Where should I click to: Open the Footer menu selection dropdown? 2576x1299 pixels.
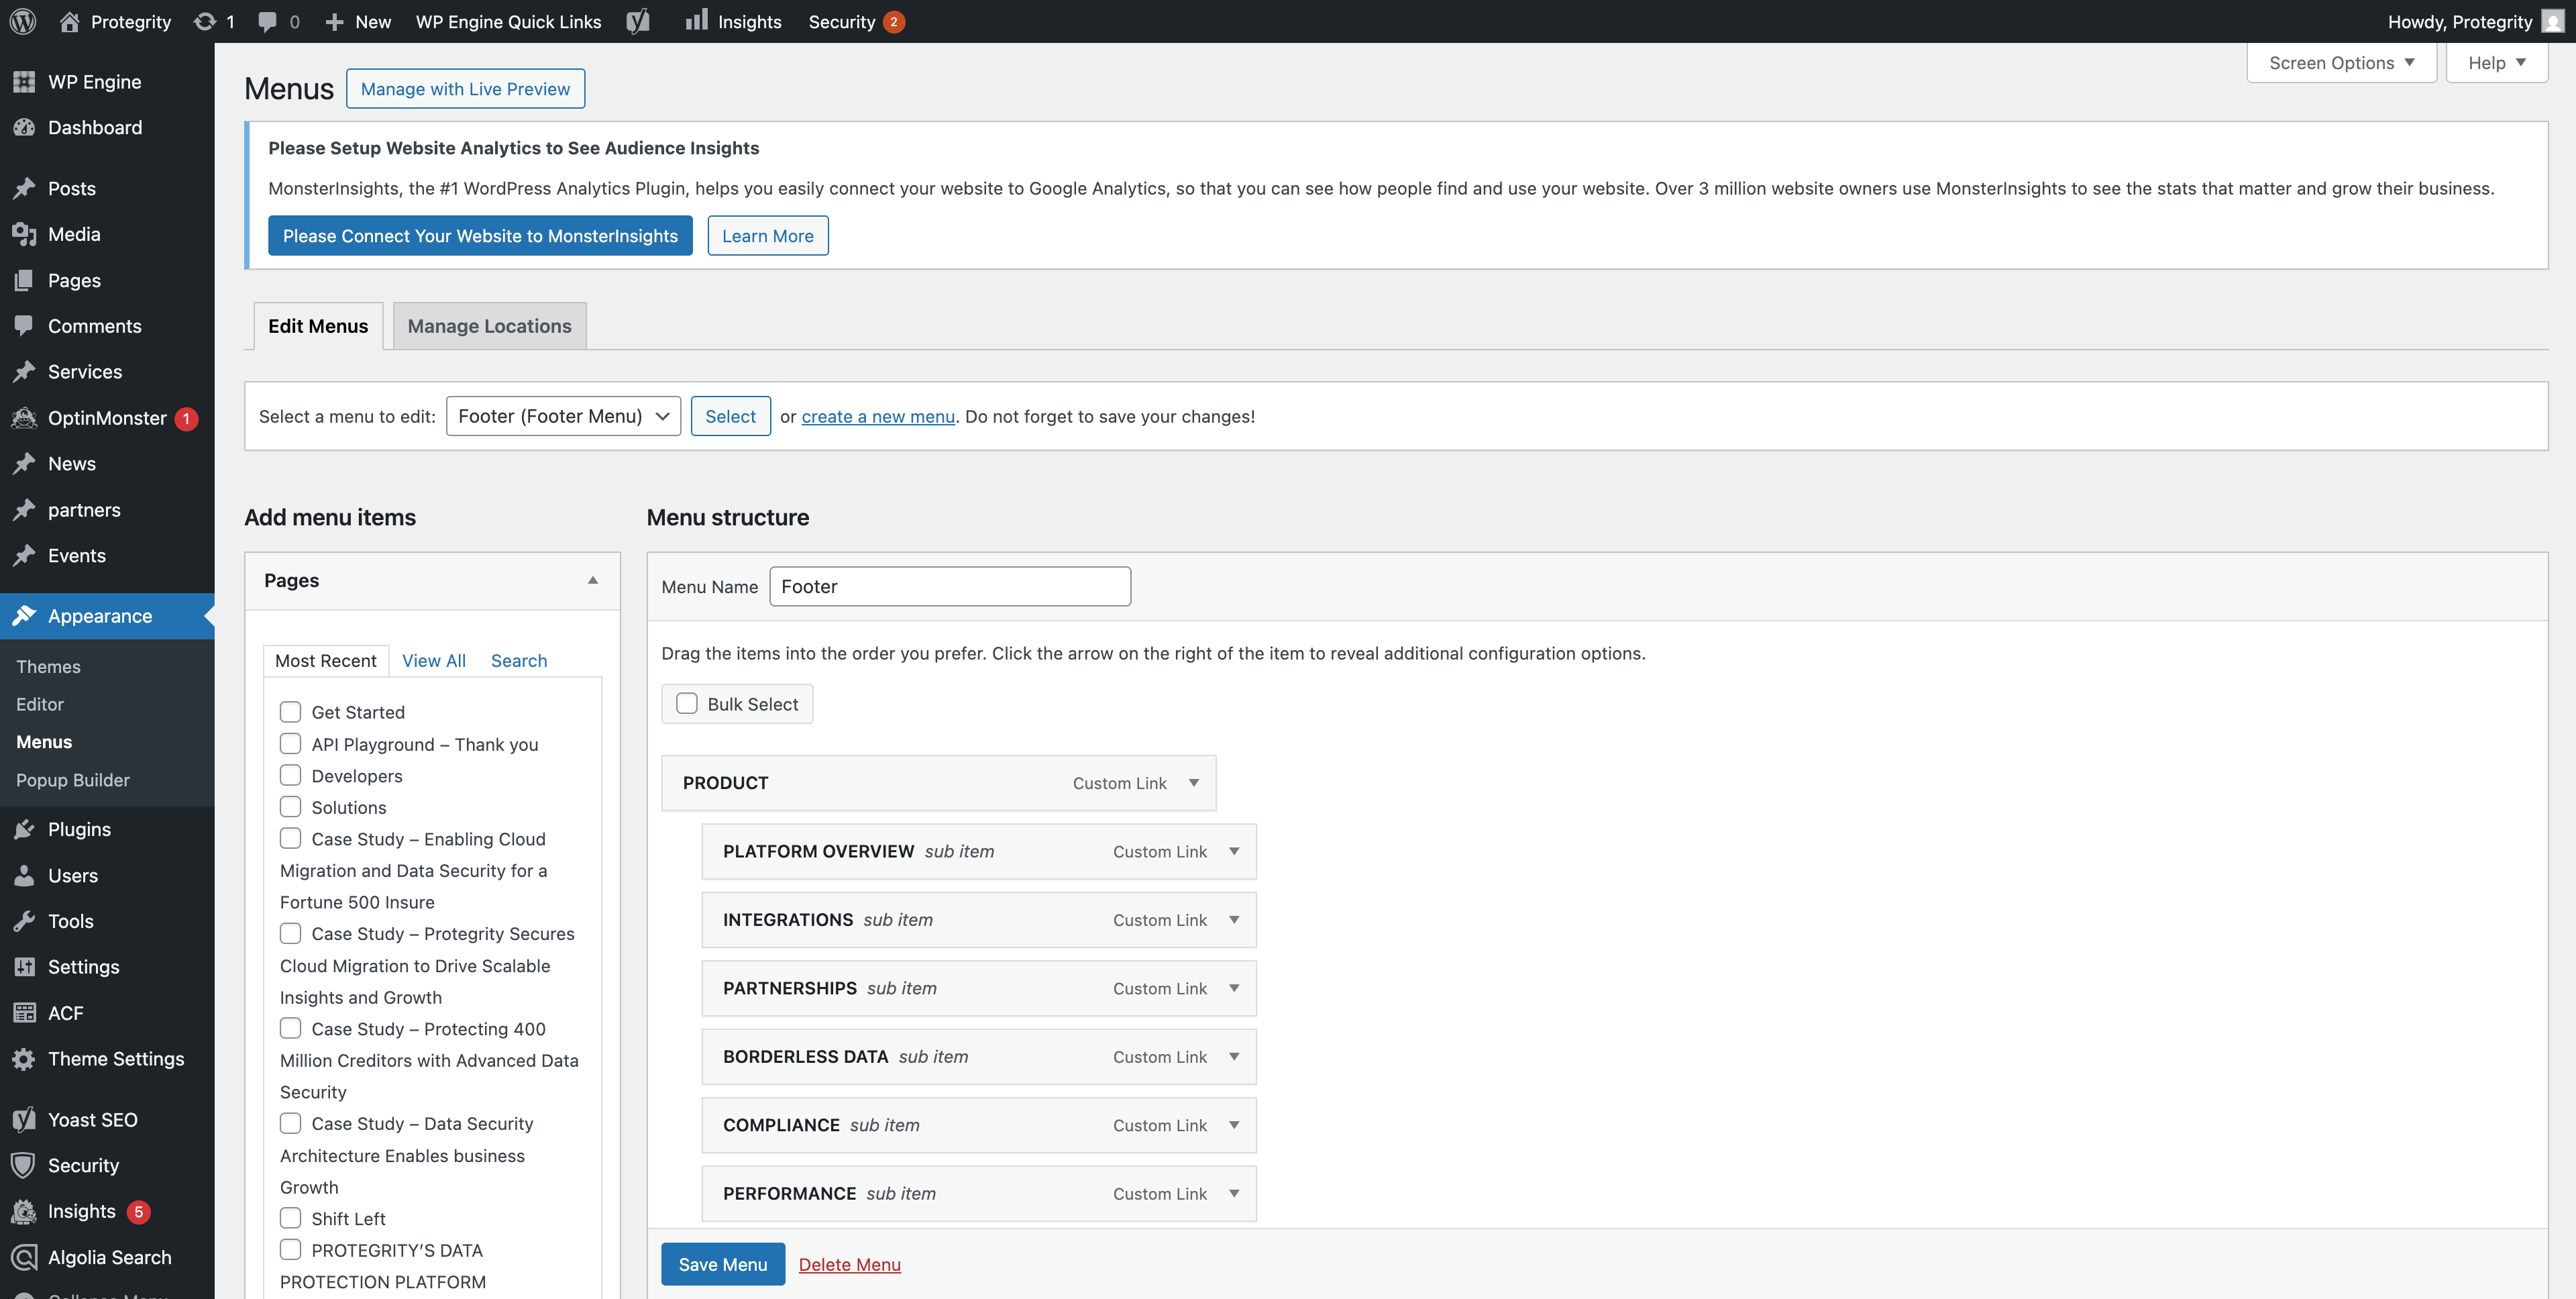pyautogui.click(x=563, y=416)
